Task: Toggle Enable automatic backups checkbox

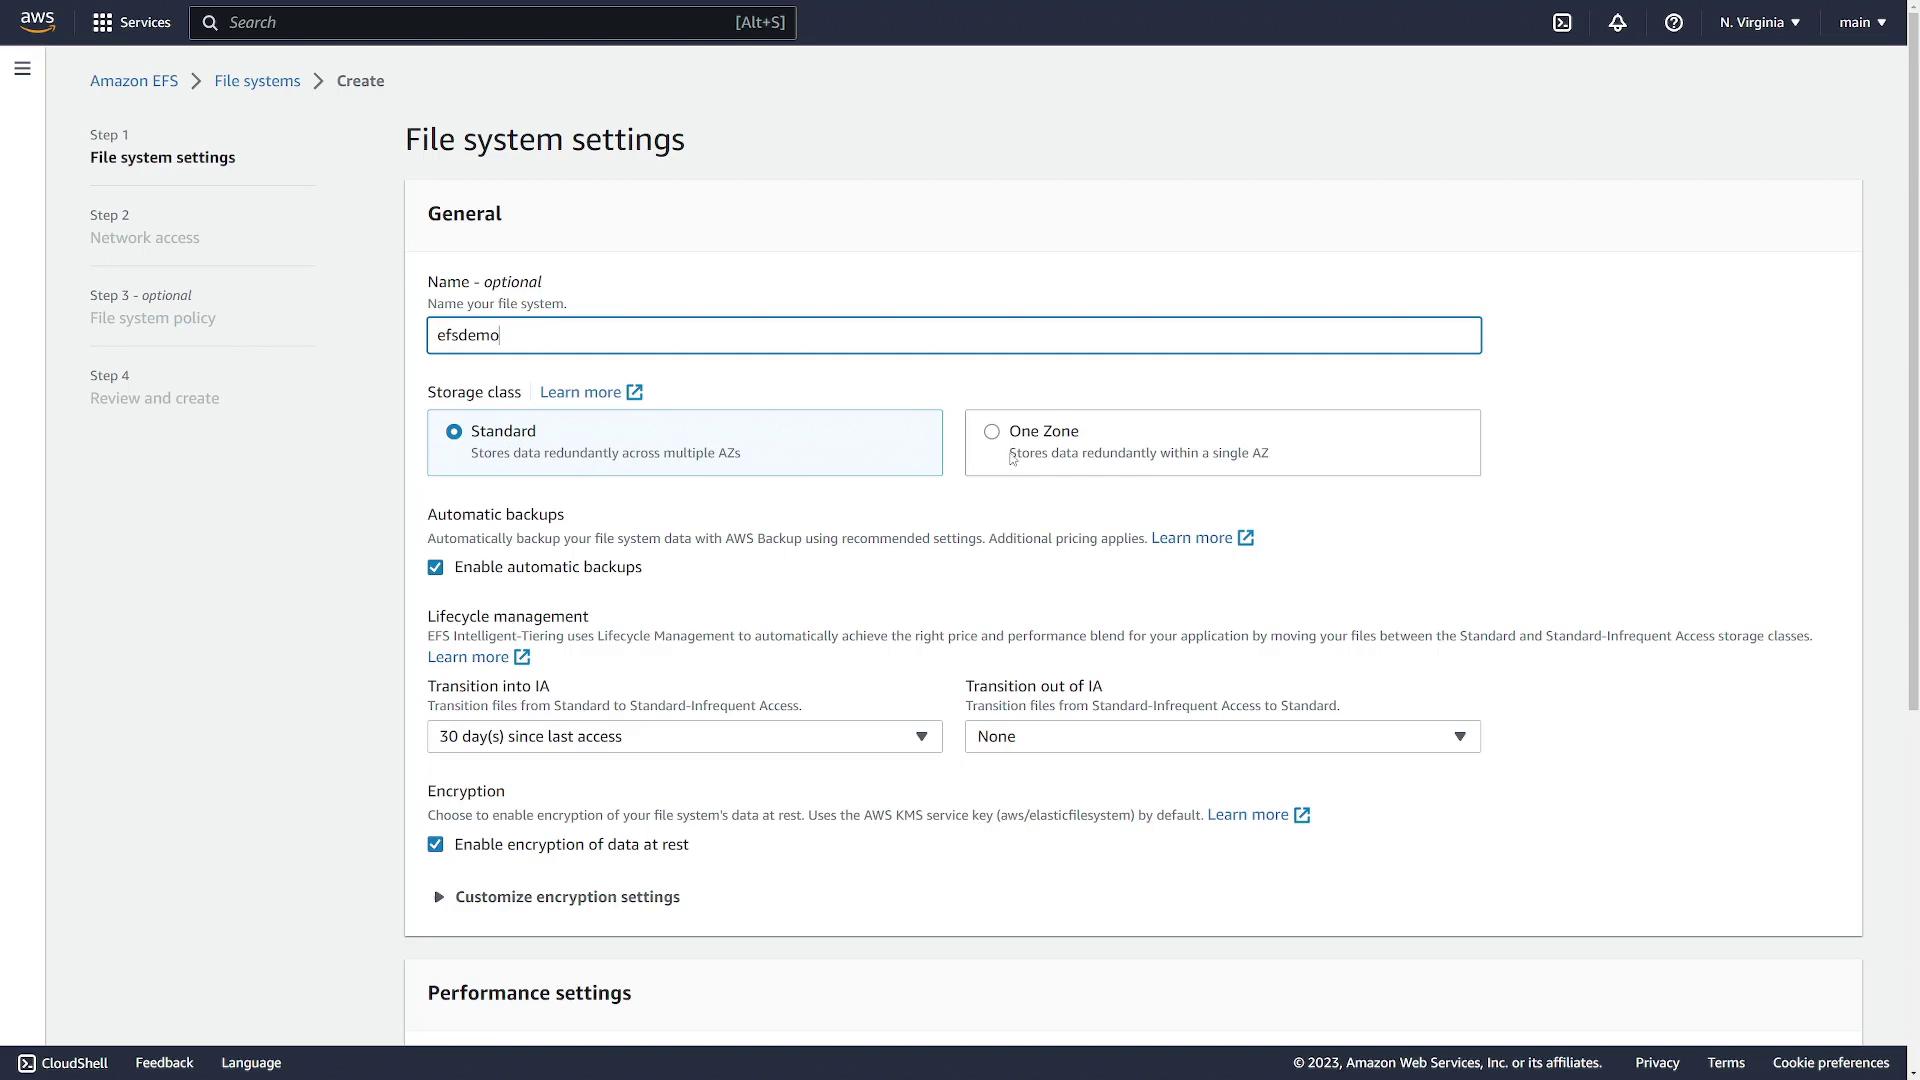Action: 435,567
